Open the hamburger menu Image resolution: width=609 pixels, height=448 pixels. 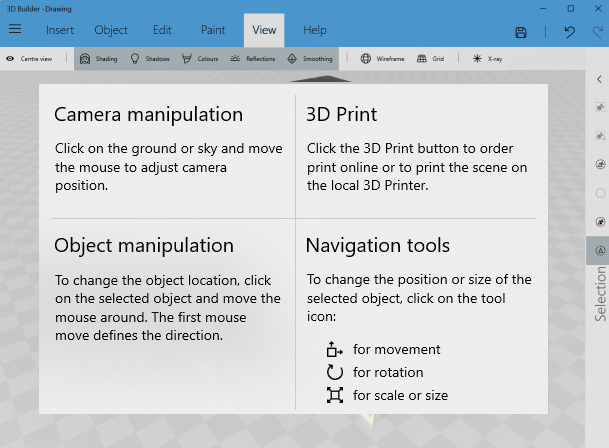tap(15, 30)
